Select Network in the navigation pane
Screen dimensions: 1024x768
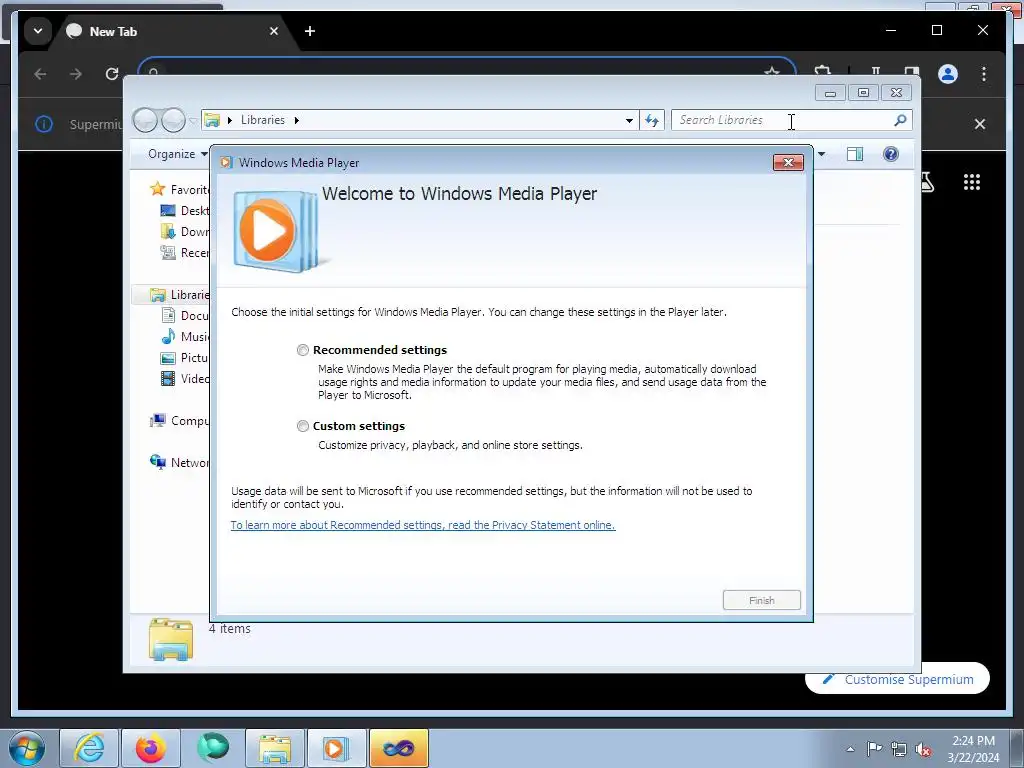click(180, 462)
